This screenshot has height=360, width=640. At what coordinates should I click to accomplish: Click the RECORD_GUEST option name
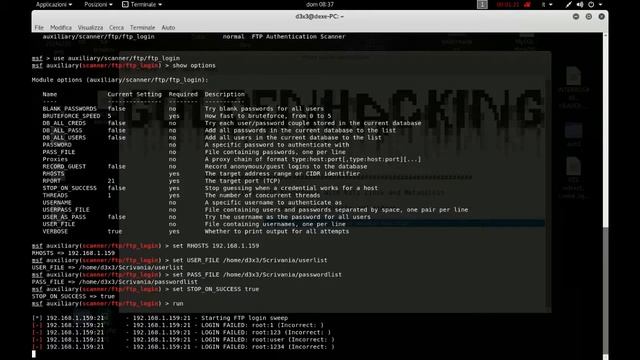point(64,167)
